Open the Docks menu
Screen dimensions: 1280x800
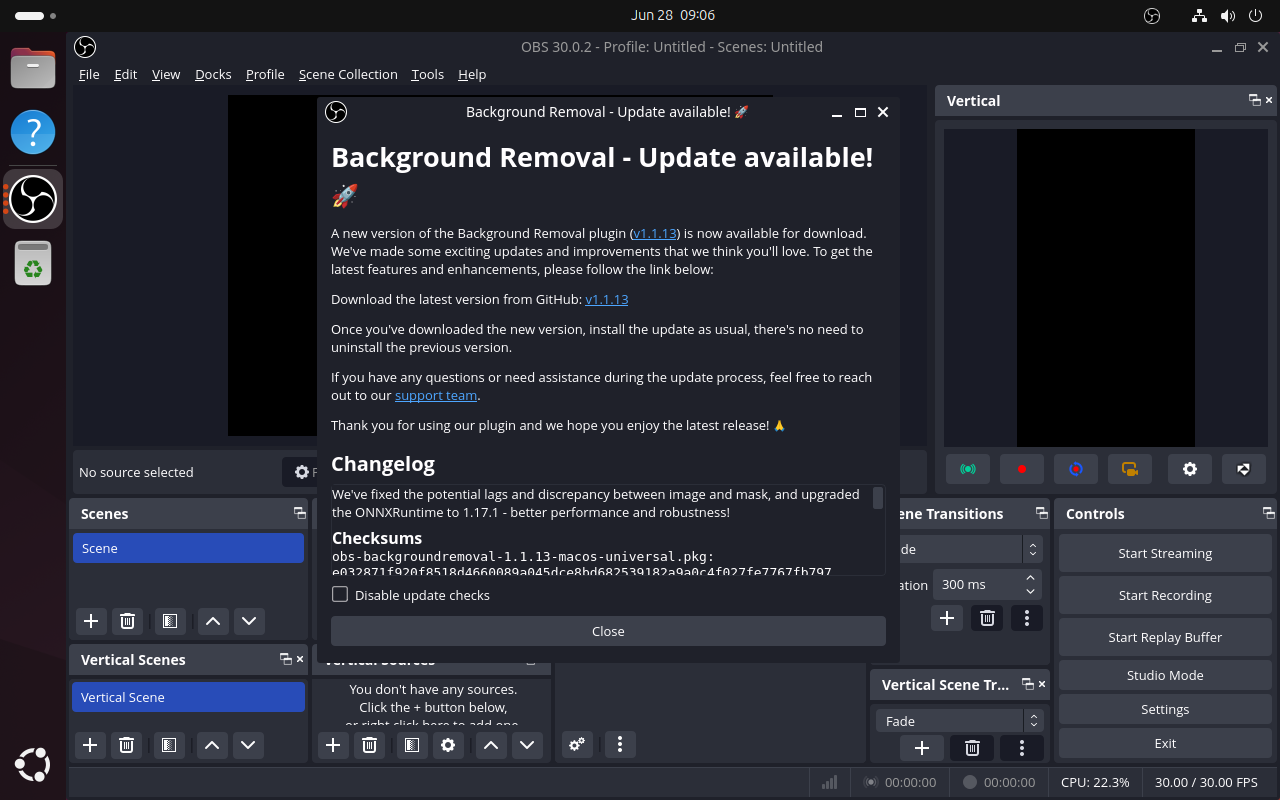click(x=213, y=74)
